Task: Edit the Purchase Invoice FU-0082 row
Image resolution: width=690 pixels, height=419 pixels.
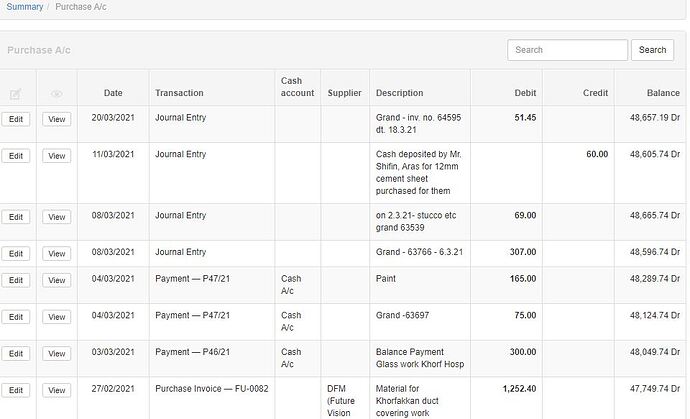Action: click(x=16, y=390)
